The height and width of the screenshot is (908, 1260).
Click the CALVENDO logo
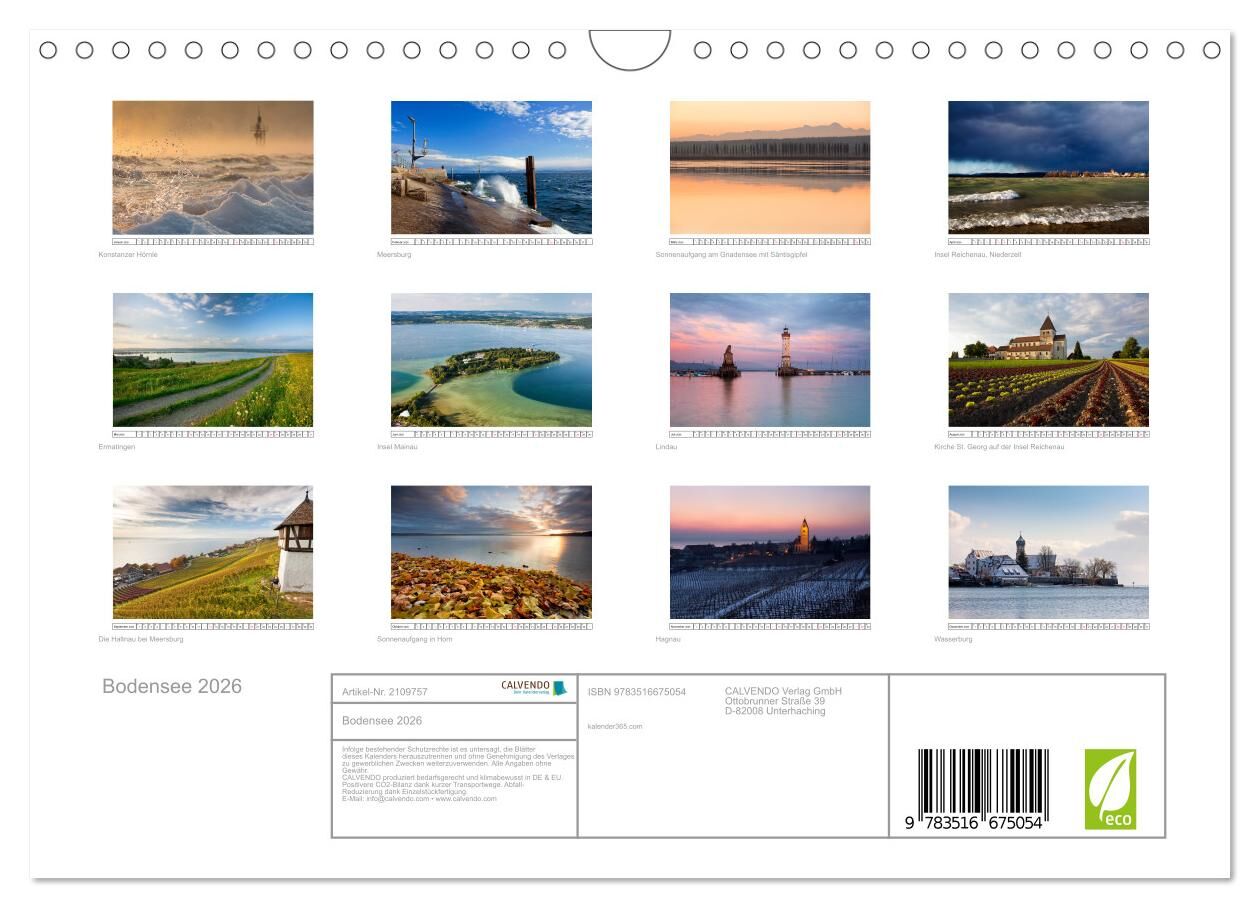533,687
